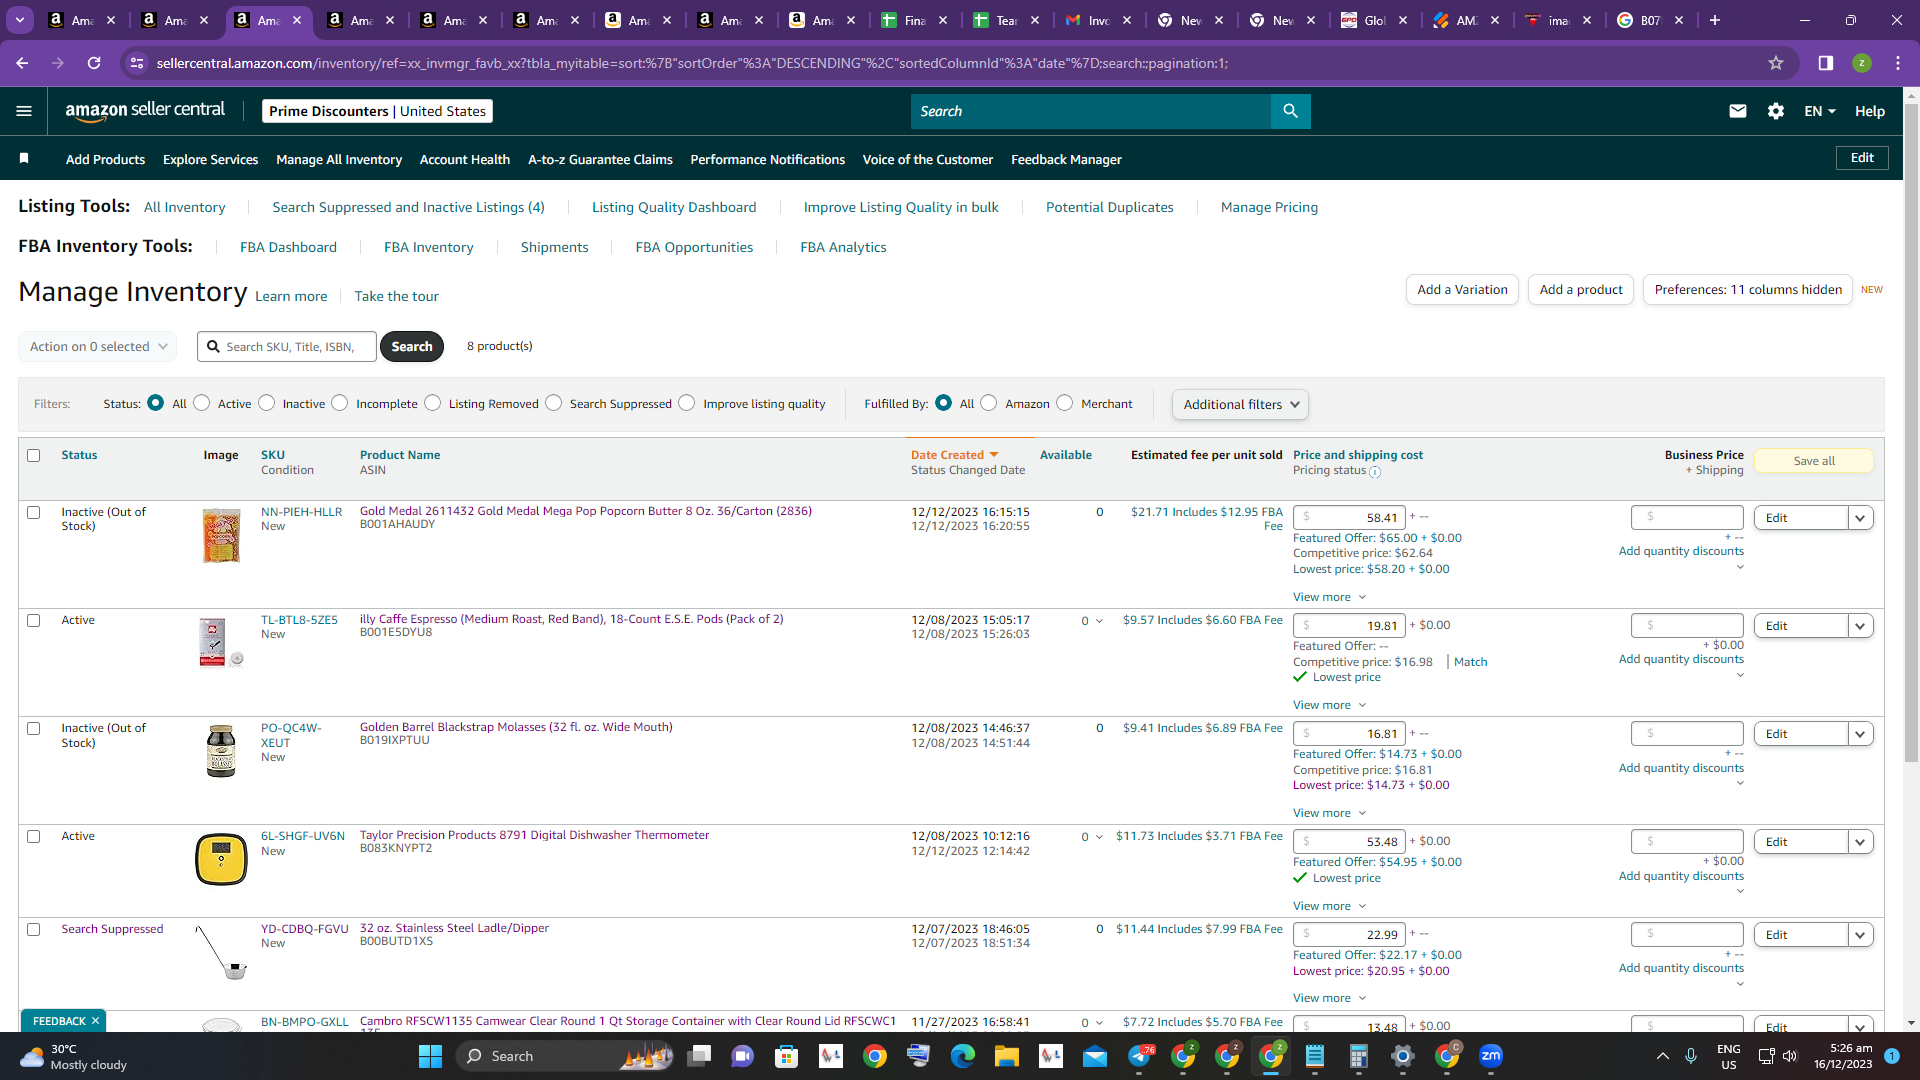Open Edit dropdown arrow for illy Caffe Espresso
Viewport: 1920px width, 1080px height.
(x=1860, y=626)
